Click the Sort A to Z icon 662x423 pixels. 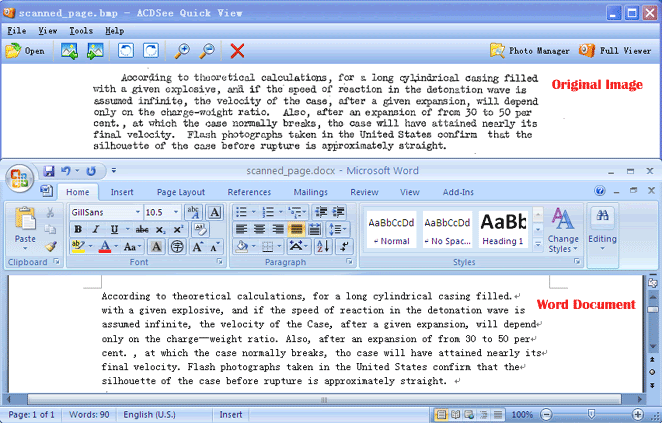[x=323, y=247]
